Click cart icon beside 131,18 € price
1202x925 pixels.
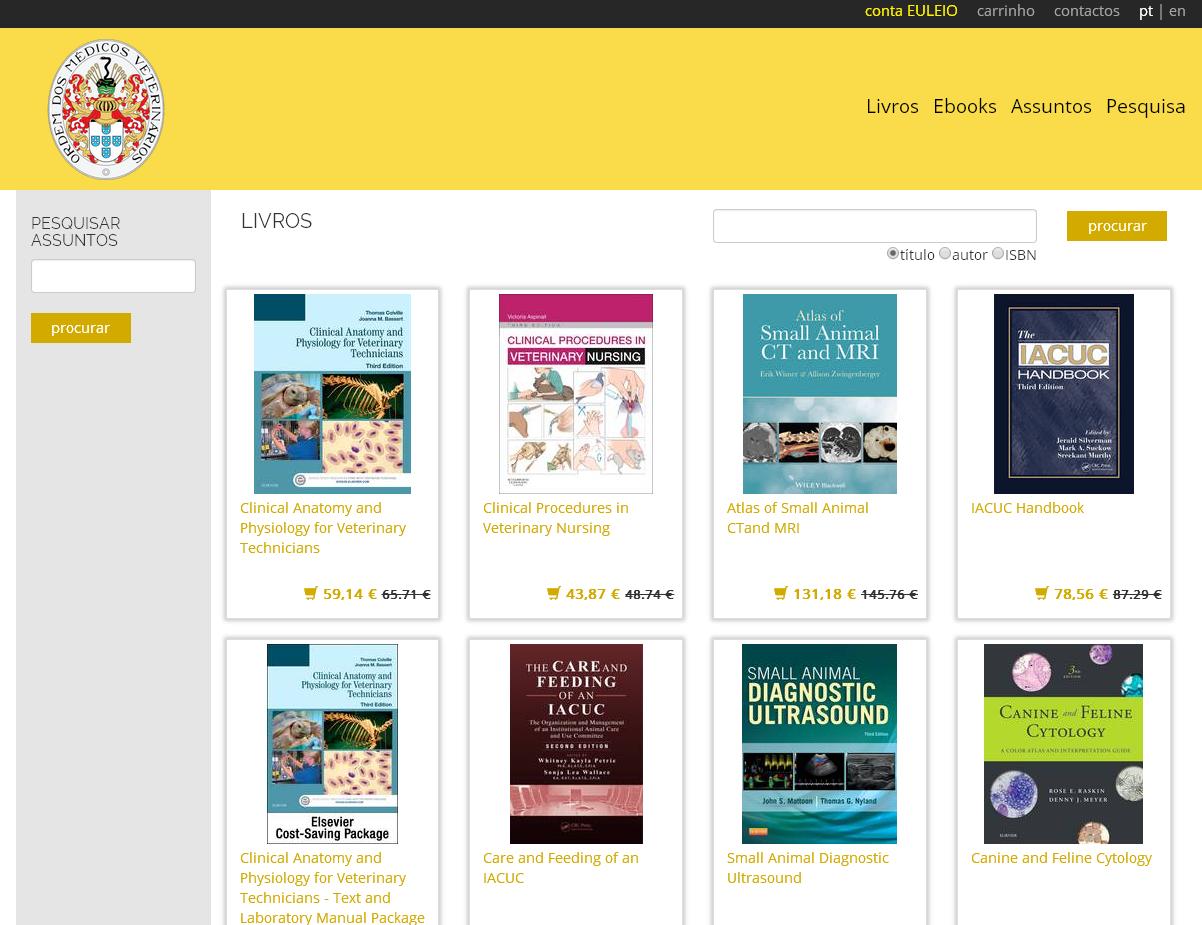[x=781, y=593]
